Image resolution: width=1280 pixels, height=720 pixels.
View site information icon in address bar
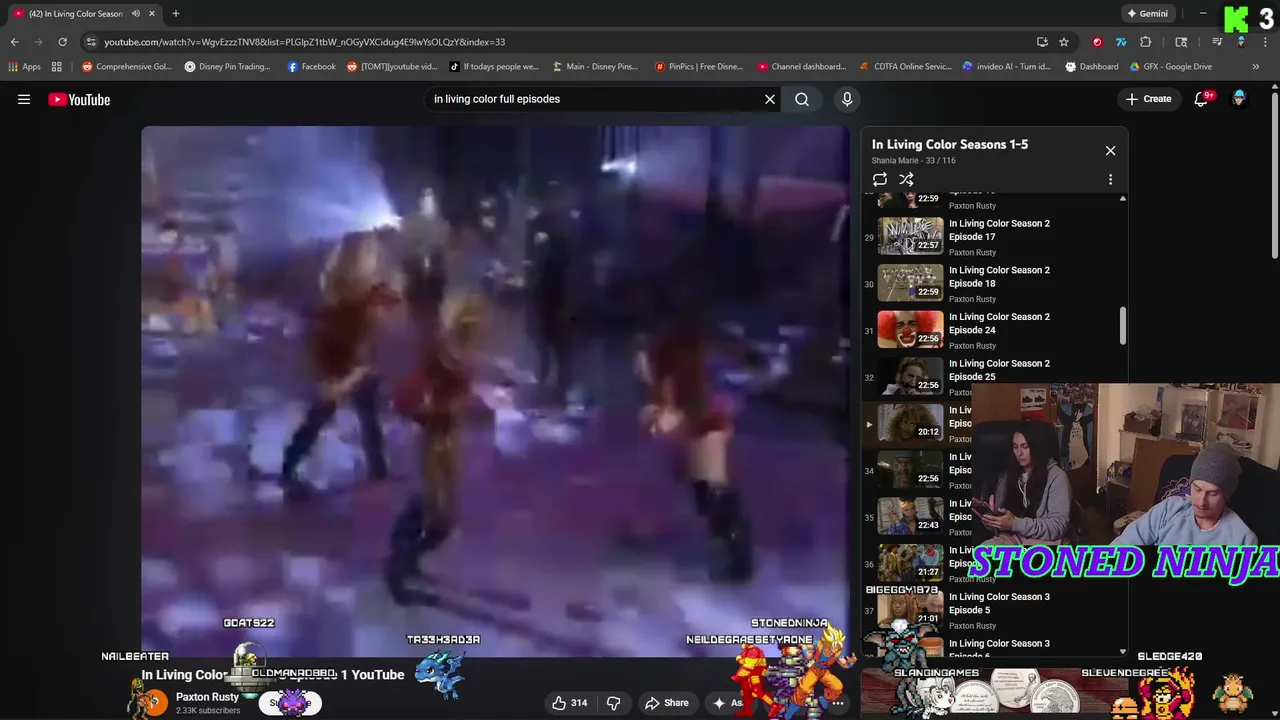coord(91,42)
